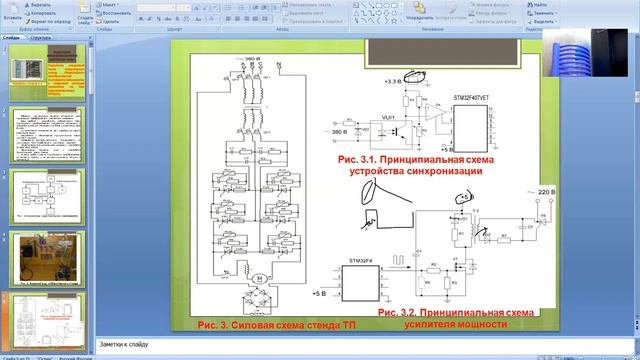Justify text alignment

255,19
